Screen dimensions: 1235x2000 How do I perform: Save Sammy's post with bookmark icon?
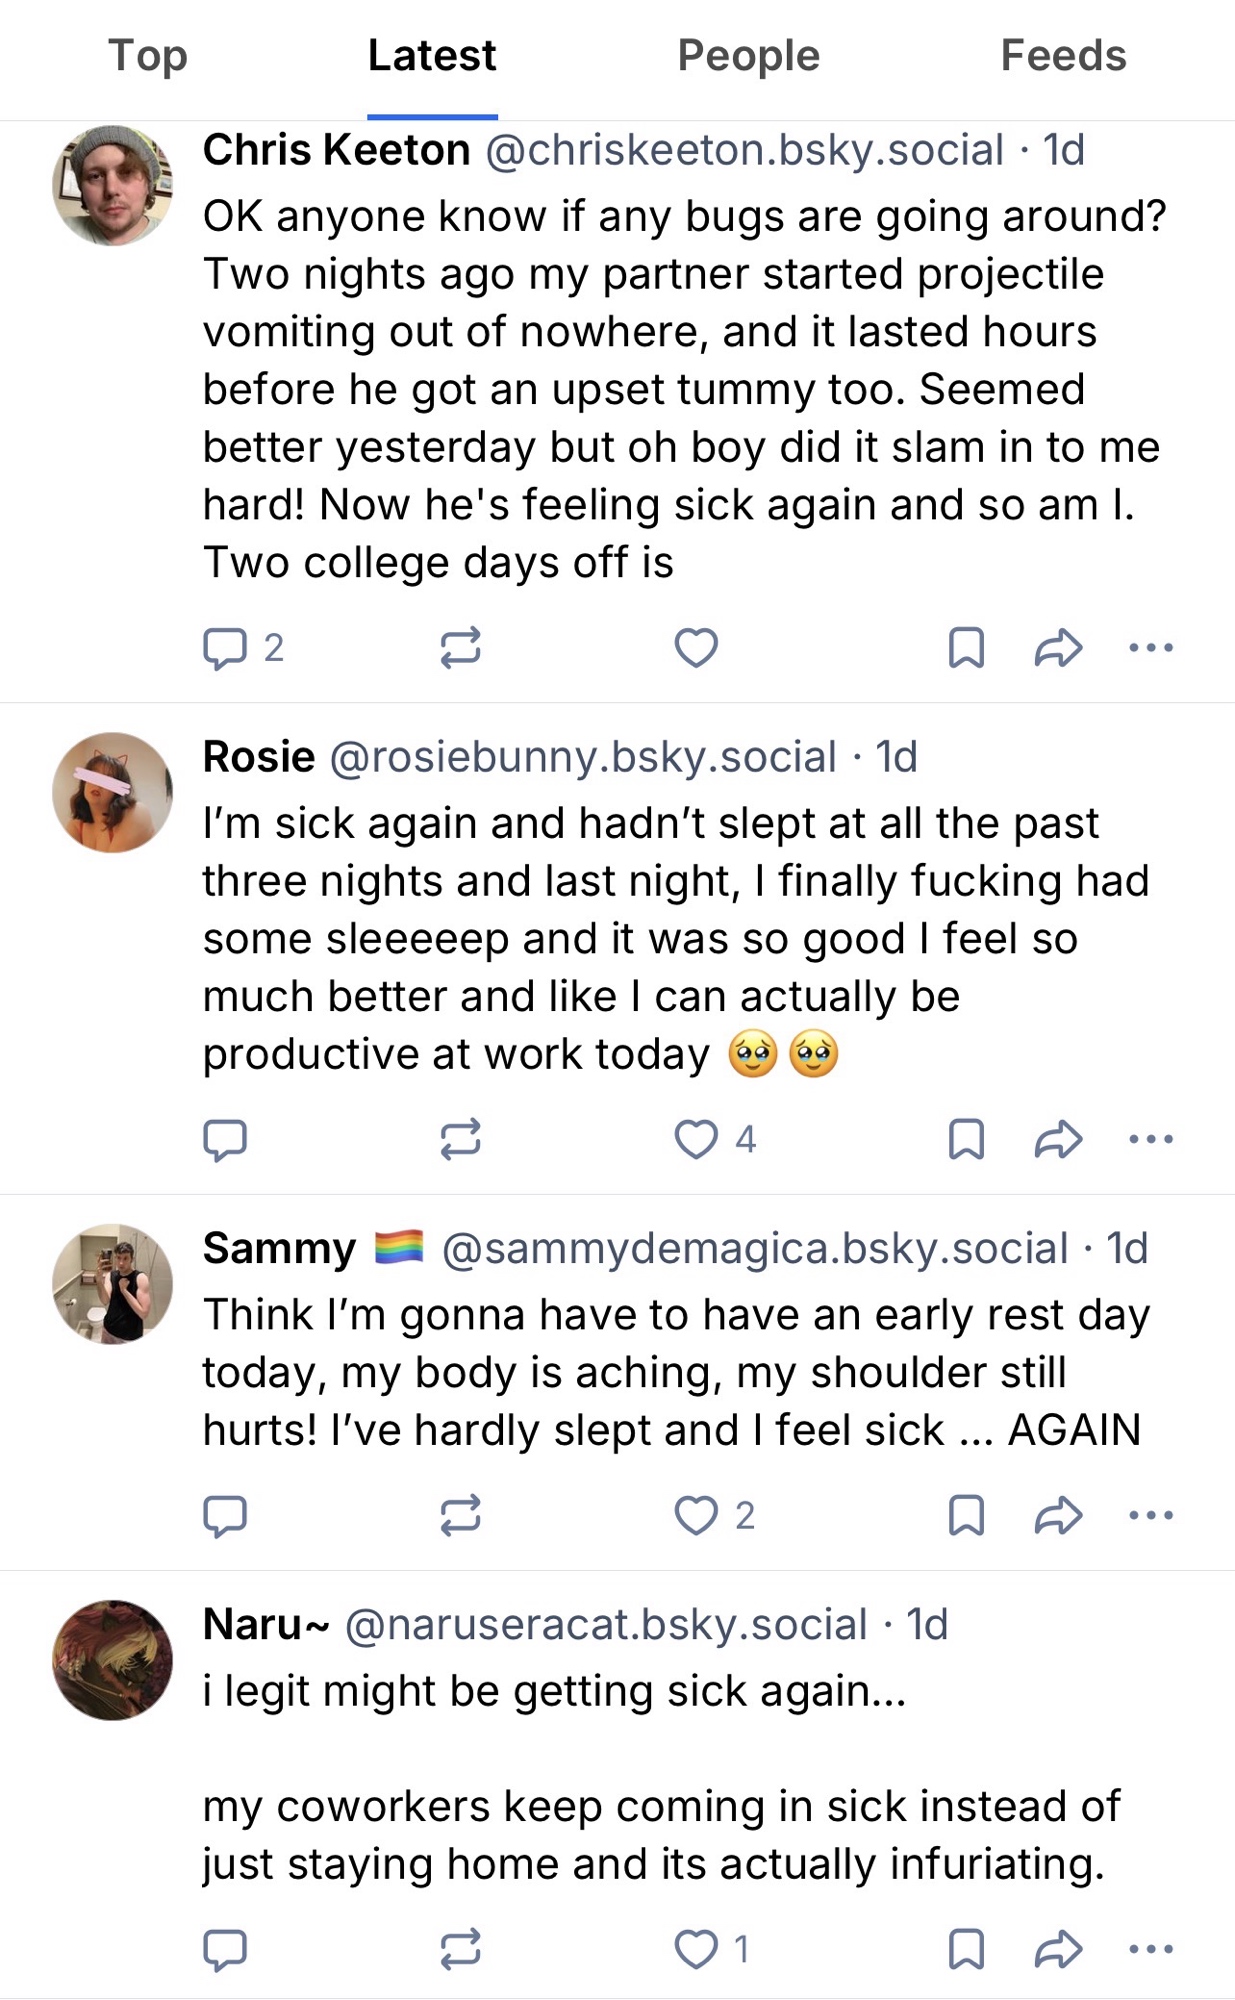(x=966, y=1515)
